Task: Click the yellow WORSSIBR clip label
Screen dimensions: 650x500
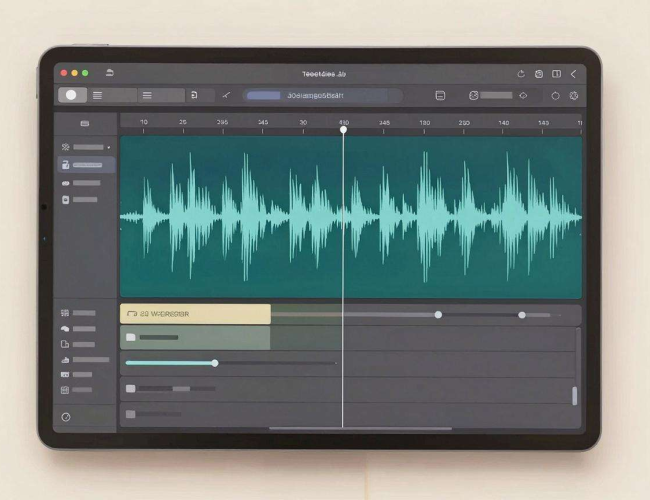Action: click(x=195, y=314)
